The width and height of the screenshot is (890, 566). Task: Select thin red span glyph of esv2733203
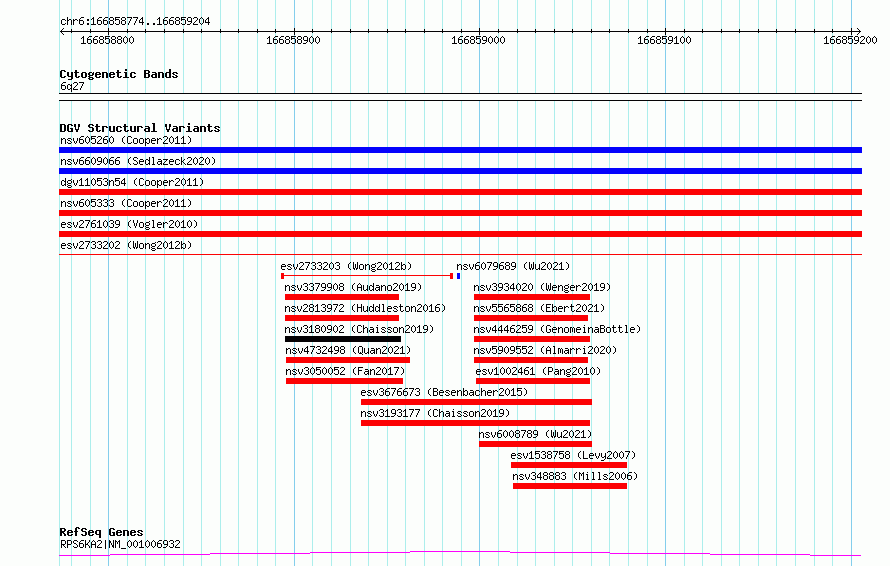367,276
